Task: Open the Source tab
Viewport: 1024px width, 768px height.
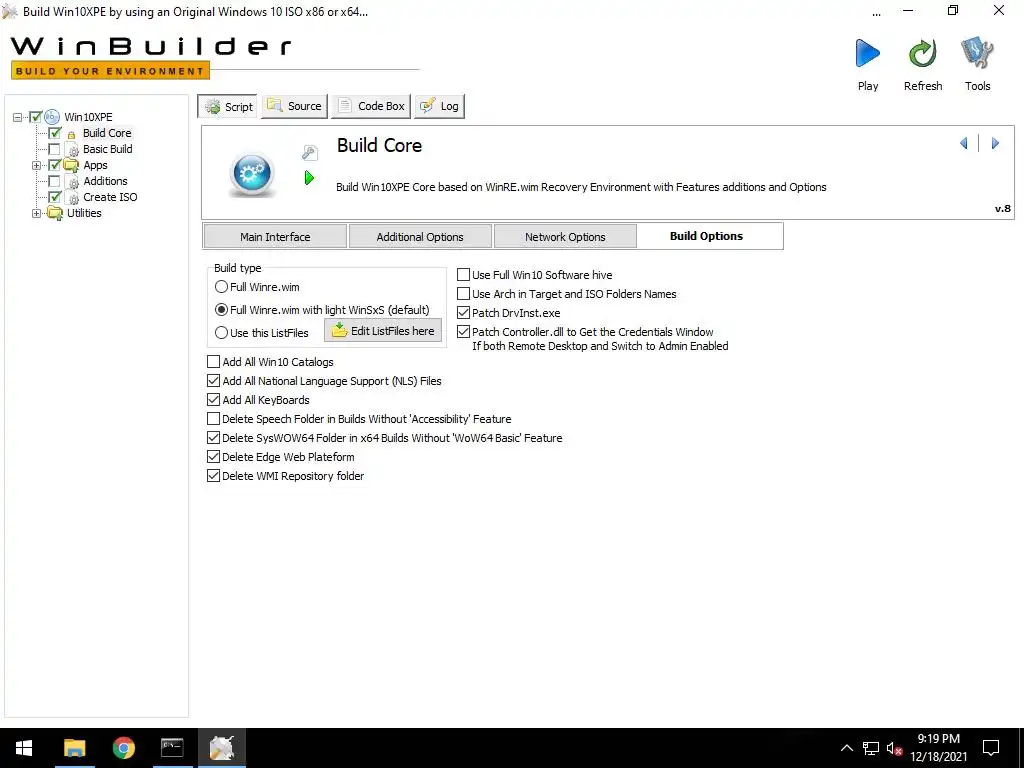Action: coord(295,106)
